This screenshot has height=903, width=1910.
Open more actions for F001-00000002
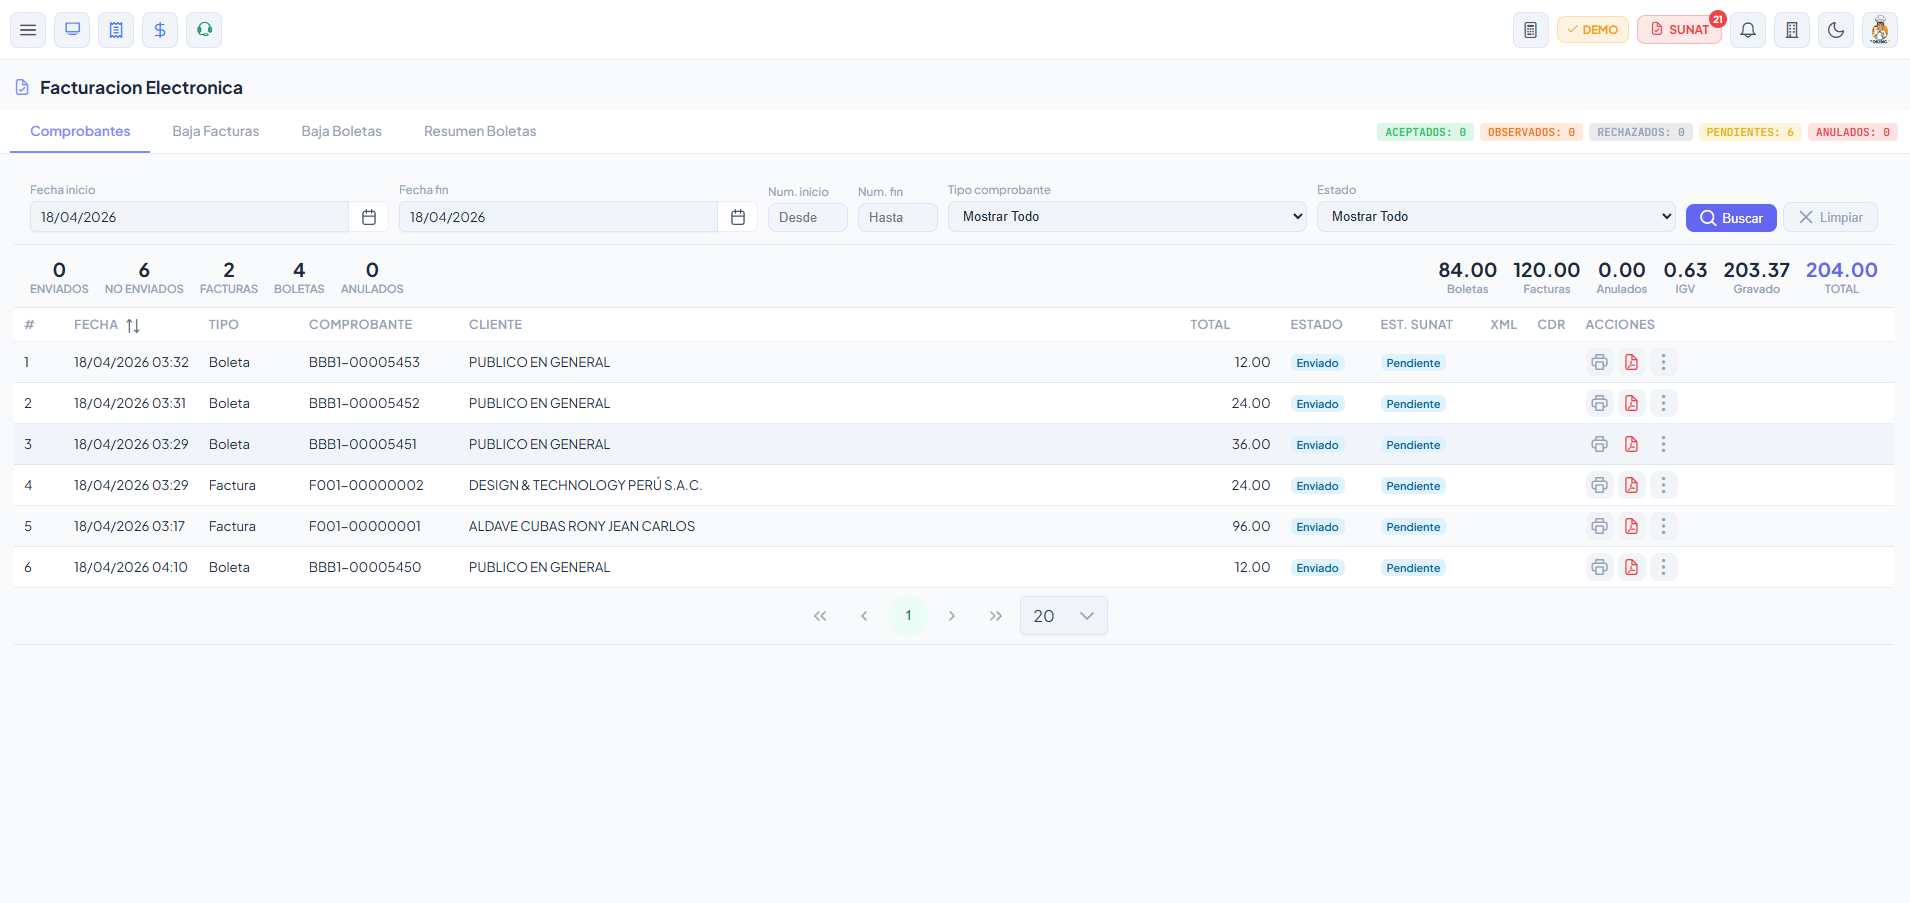click(1664, 485)
